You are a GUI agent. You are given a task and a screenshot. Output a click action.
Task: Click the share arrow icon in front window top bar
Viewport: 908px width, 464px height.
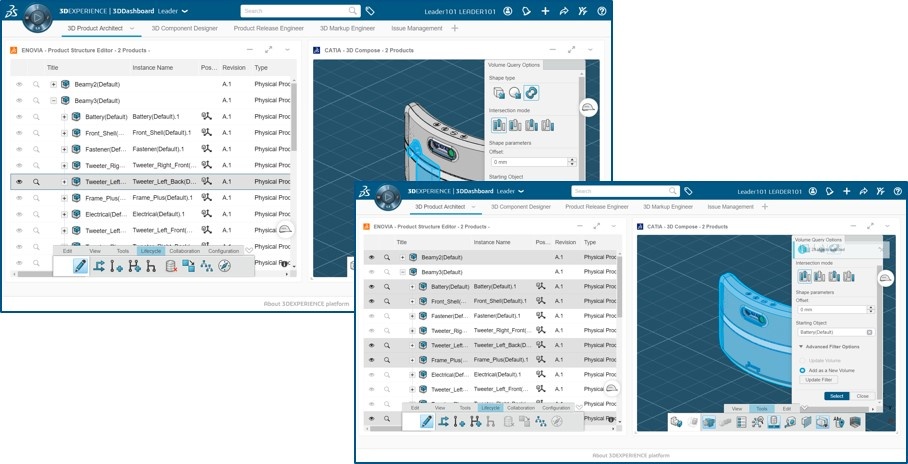(x=863, y=191)
